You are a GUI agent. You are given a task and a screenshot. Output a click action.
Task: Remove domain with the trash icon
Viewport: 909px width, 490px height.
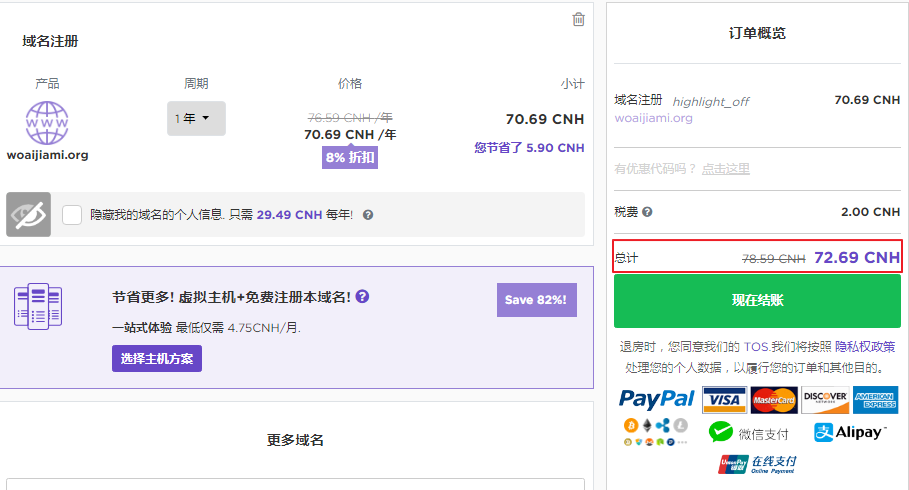[578, 19]
